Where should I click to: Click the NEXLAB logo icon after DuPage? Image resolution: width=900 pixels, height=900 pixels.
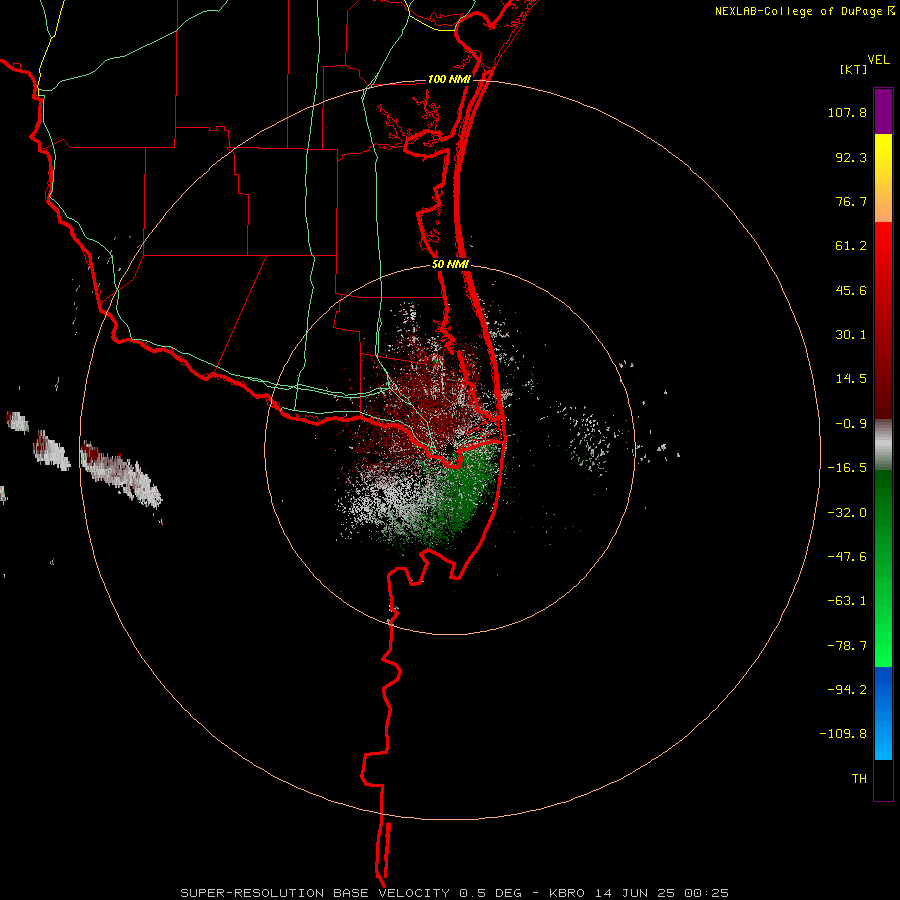(891, 11)
